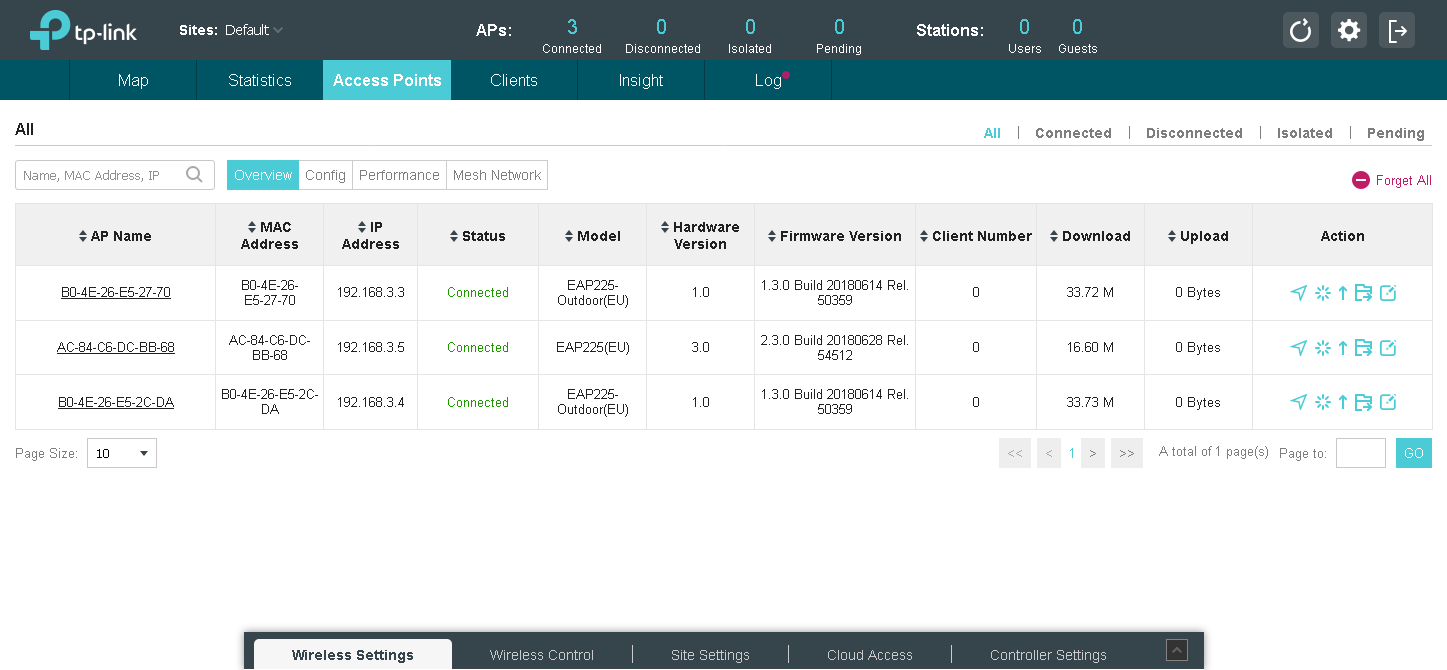Screen dimensions: 1447x670
Task: Show All access points filter
Action: (x=992, y=133)
